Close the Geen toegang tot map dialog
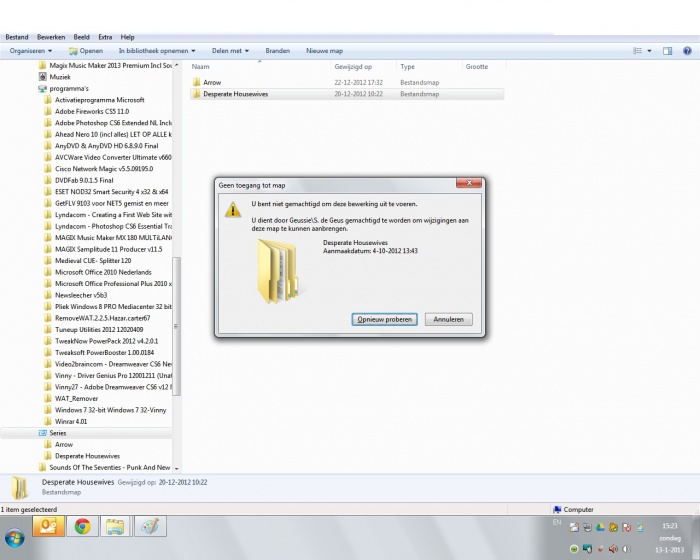700x560 pixels. 469,183
